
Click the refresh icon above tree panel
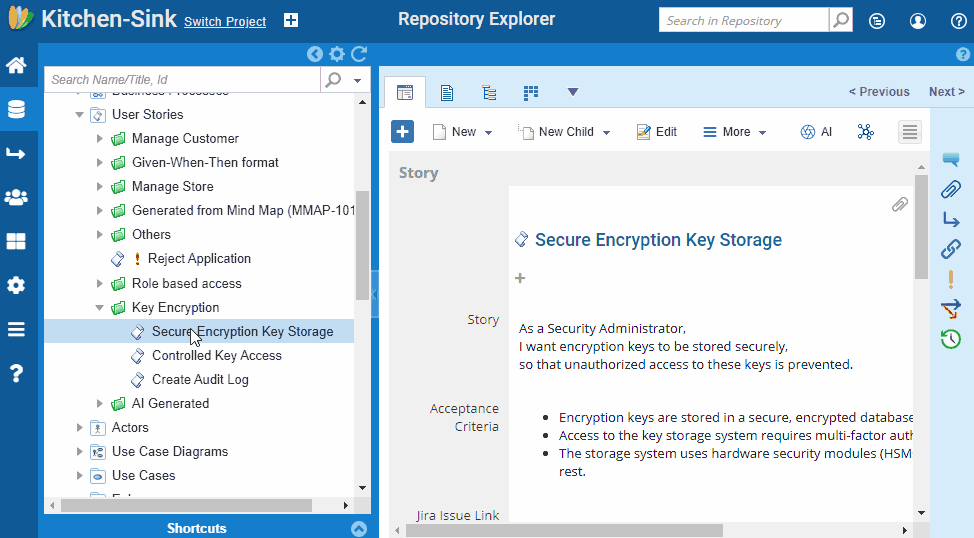(359, 54)
